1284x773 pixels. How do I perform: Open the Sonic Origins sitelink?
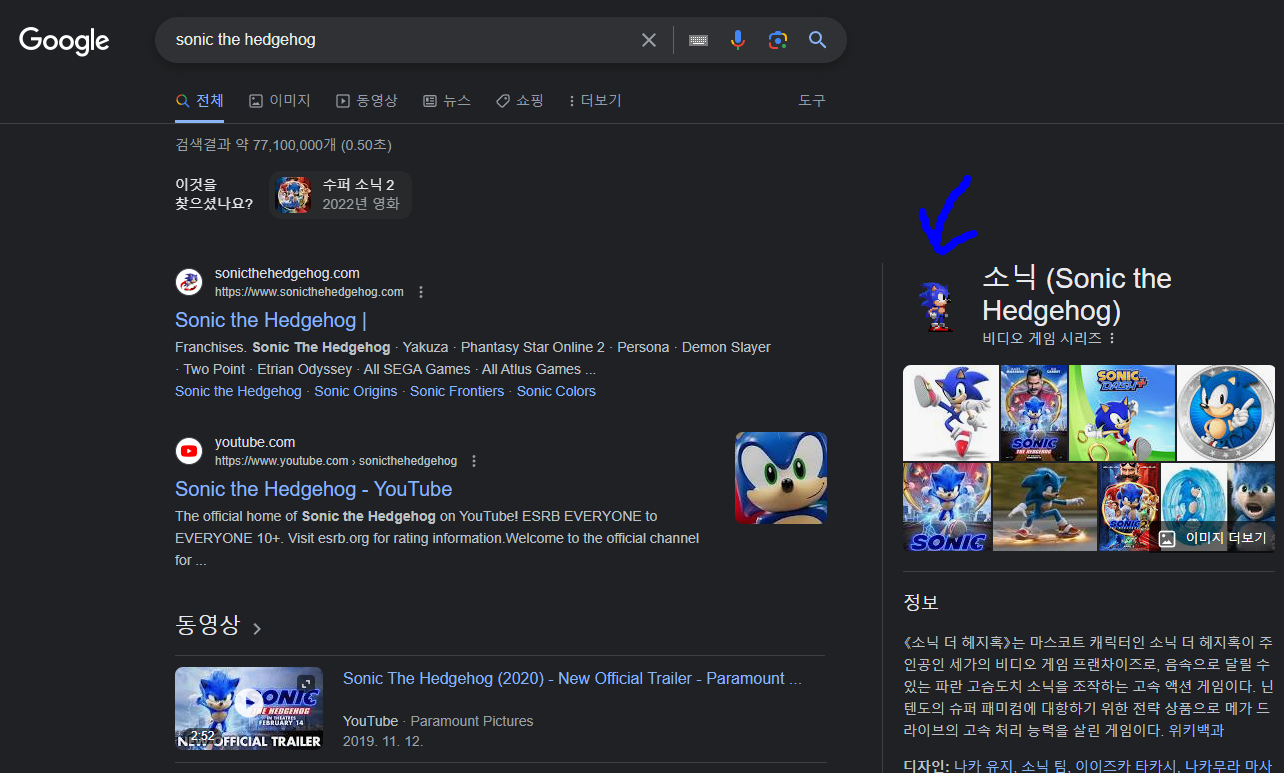(356, 391)
